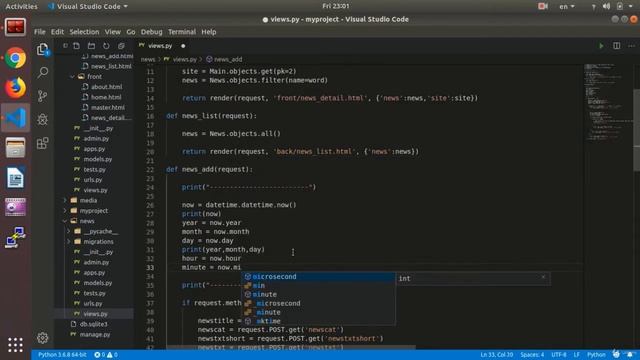Open the Debug view in activity bar

pyautogui.click(x=42, y=120)
